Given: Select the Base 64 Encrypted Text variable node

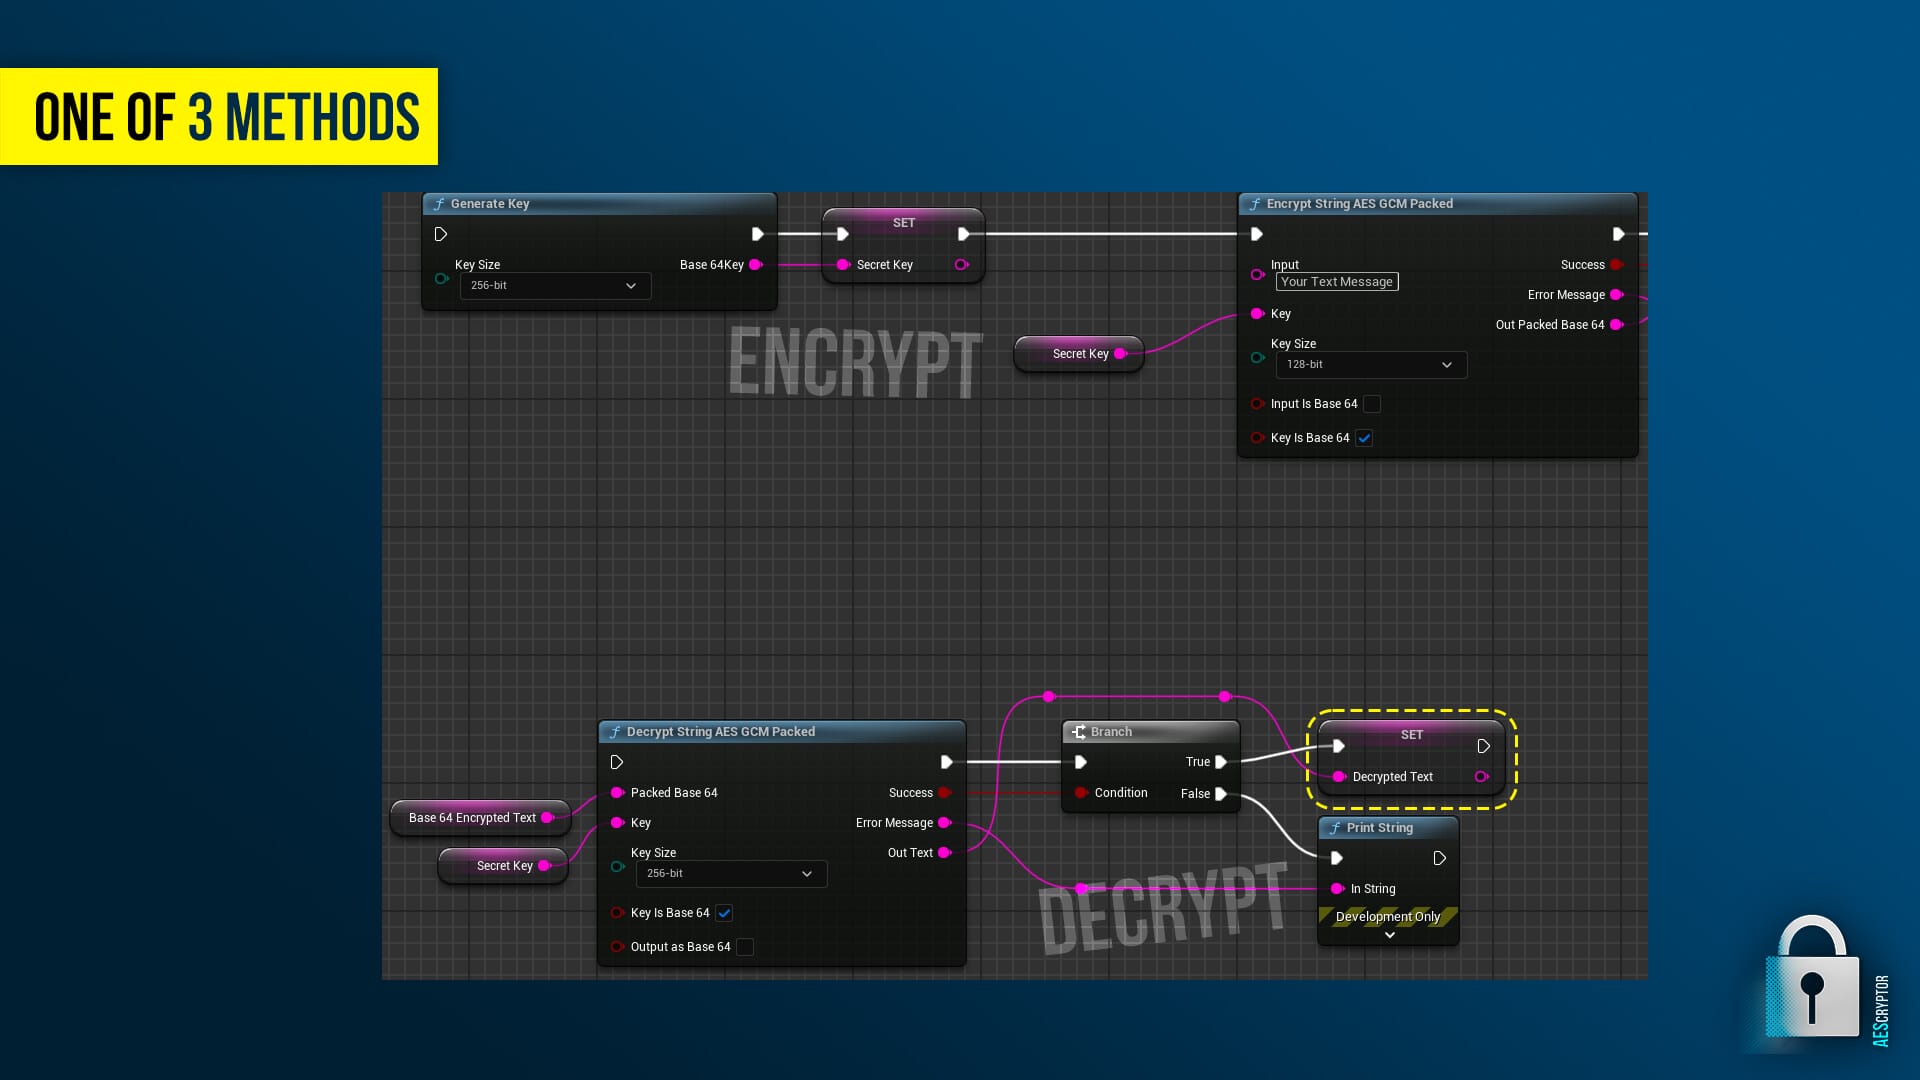Looking at the screenshot, I should tap(472, 818).
